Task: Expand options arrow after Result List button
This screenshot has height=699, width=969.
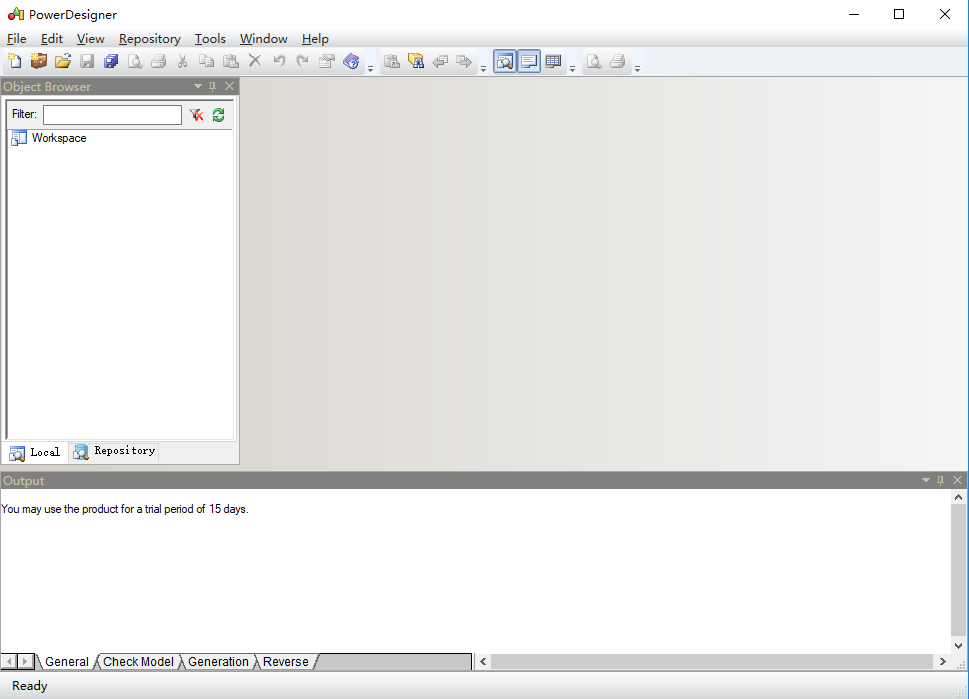Action: pyautogui.click(x=572, y=68)
